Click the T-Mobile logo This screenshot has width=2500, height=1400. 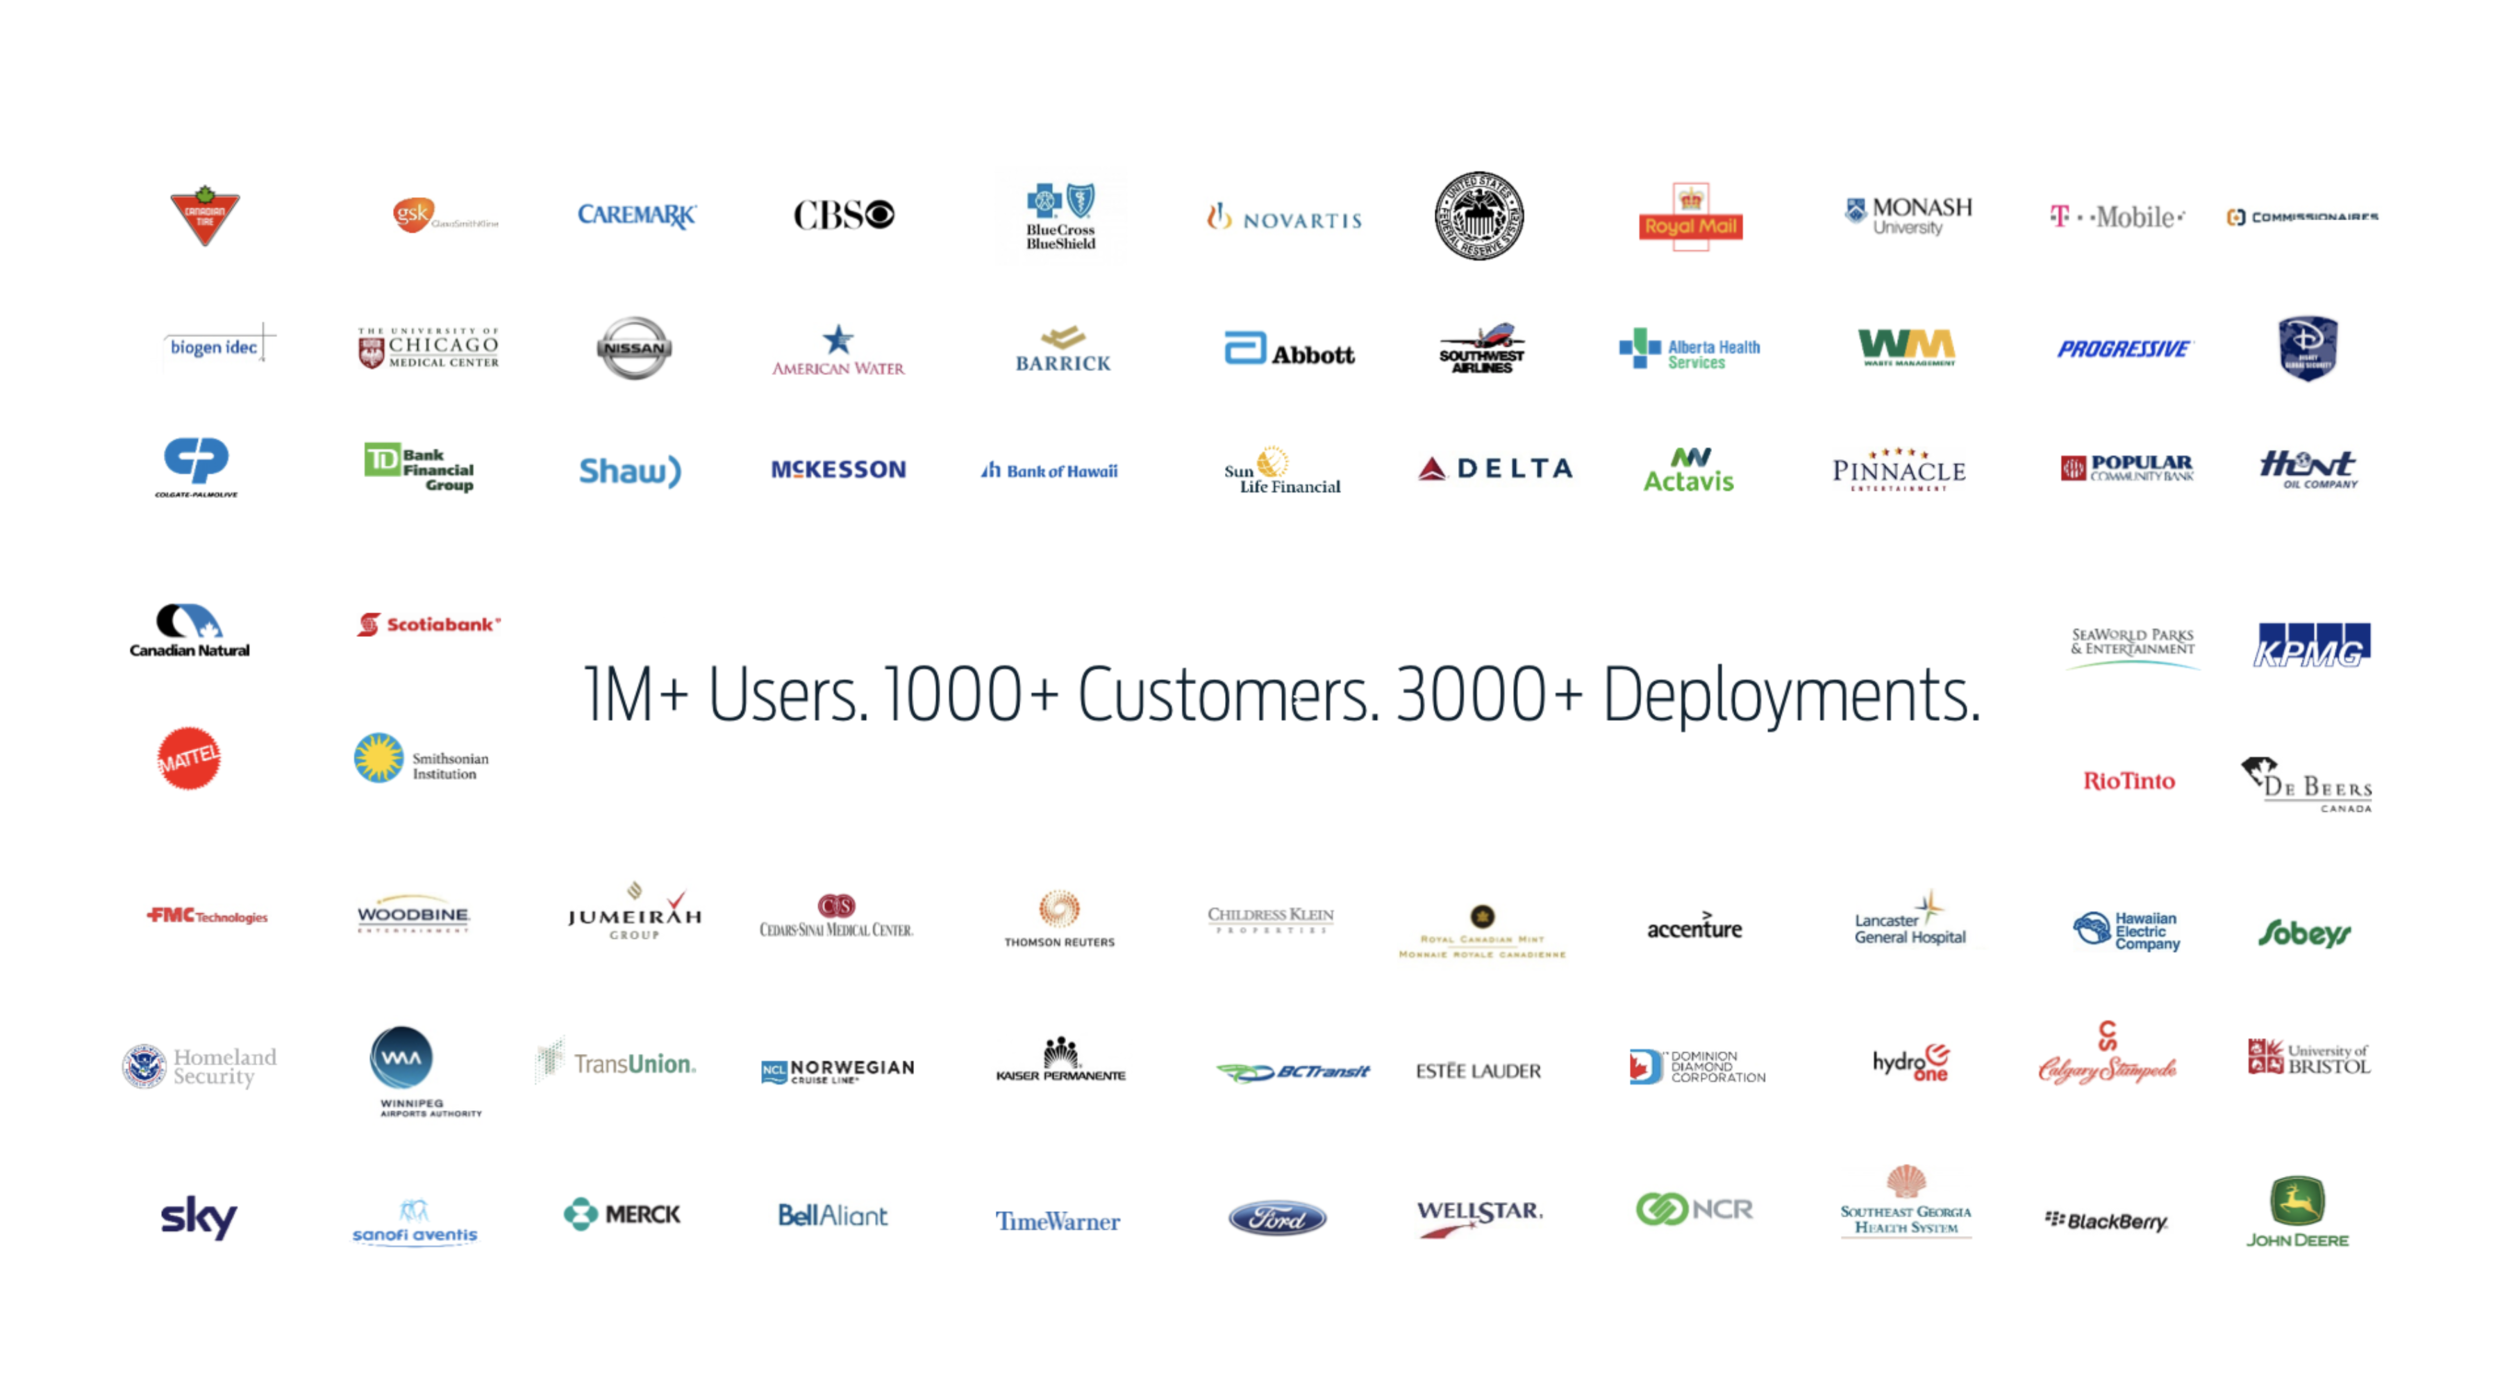[x=2117, y=217]
